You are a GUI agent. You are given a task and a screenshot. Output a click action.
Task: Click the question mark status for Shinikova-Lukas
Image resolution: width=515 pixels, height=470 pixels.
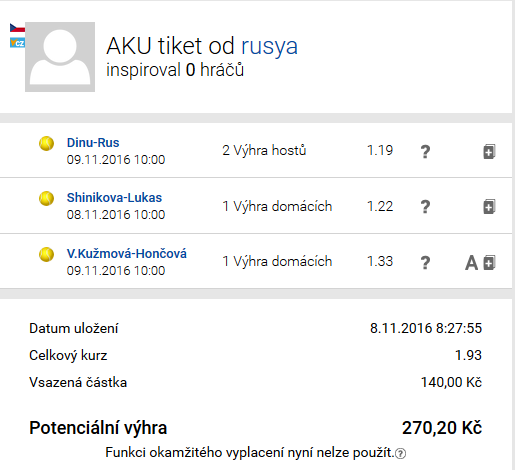click(x=425, y=207)
